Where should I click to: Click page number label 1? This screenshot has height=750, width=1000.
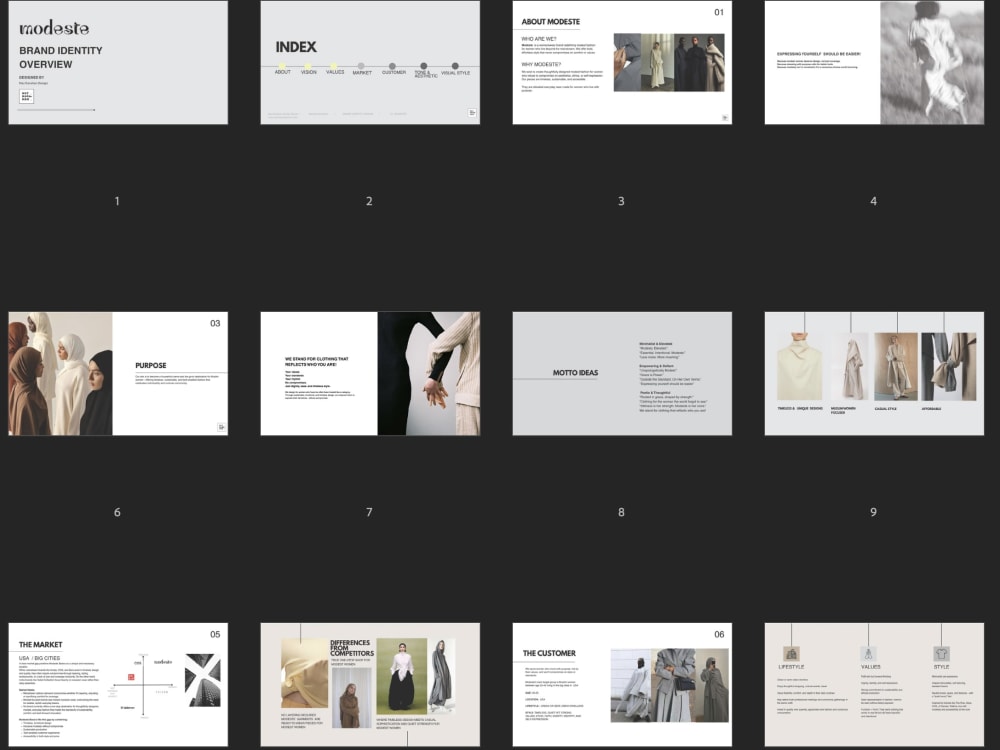pos(117,201)
